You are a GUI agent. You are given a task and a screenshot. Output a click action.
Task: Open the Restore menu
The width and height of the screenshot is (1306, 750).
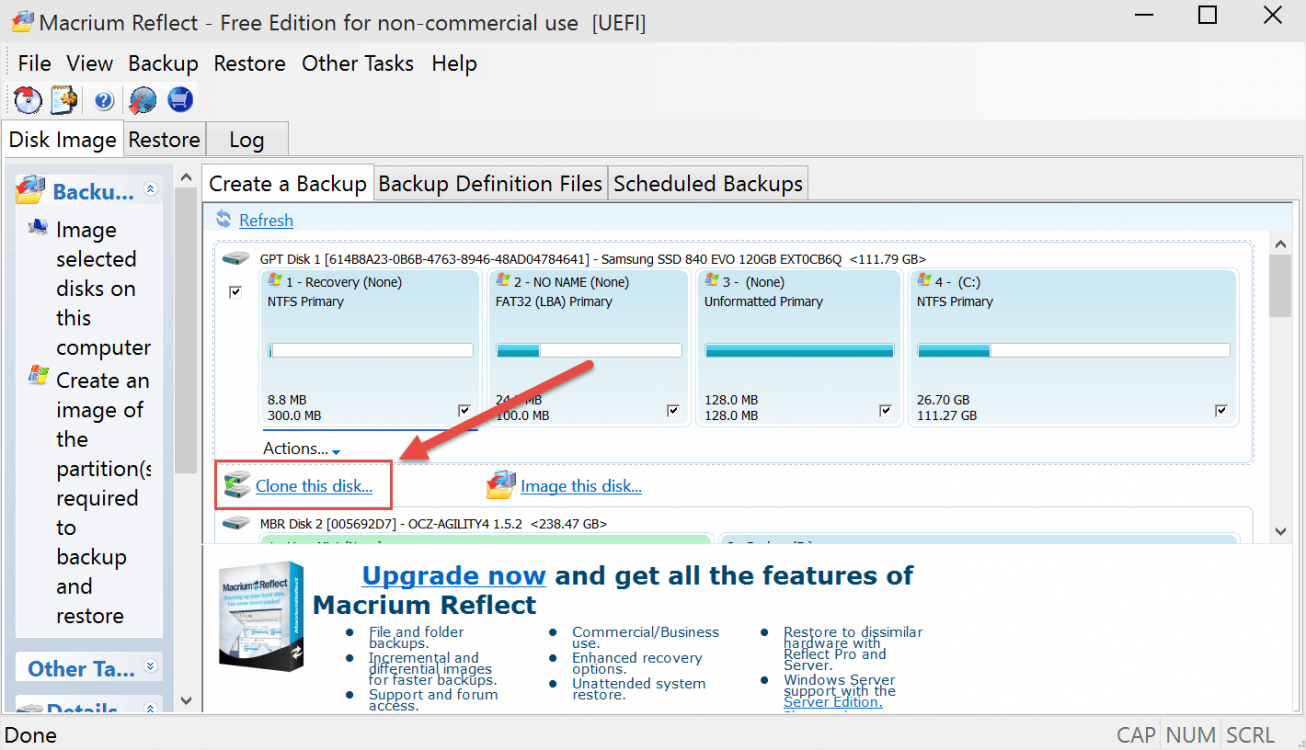click(250, 63)
